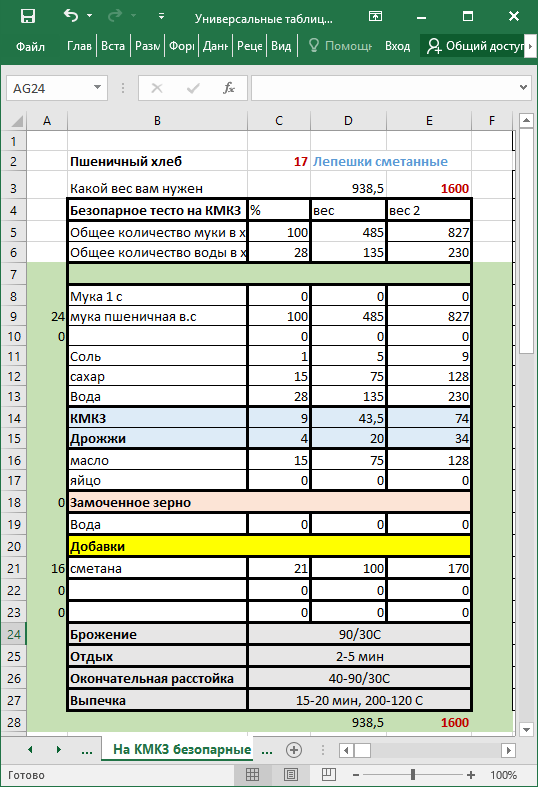
Task: Select the 'Безопарное тесто на КМКЗ' cell
Action: (157, 210)
